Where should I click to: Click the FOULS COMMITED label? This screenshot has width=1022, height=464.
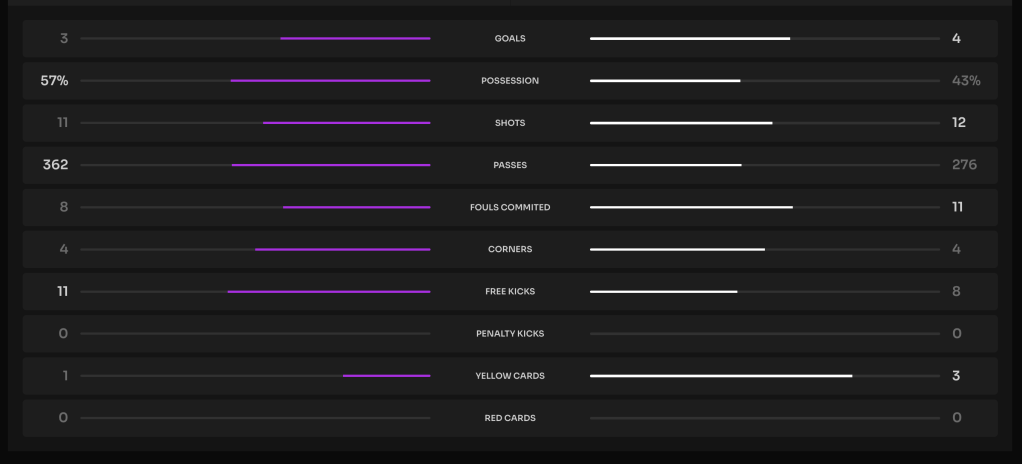(510, 207)
